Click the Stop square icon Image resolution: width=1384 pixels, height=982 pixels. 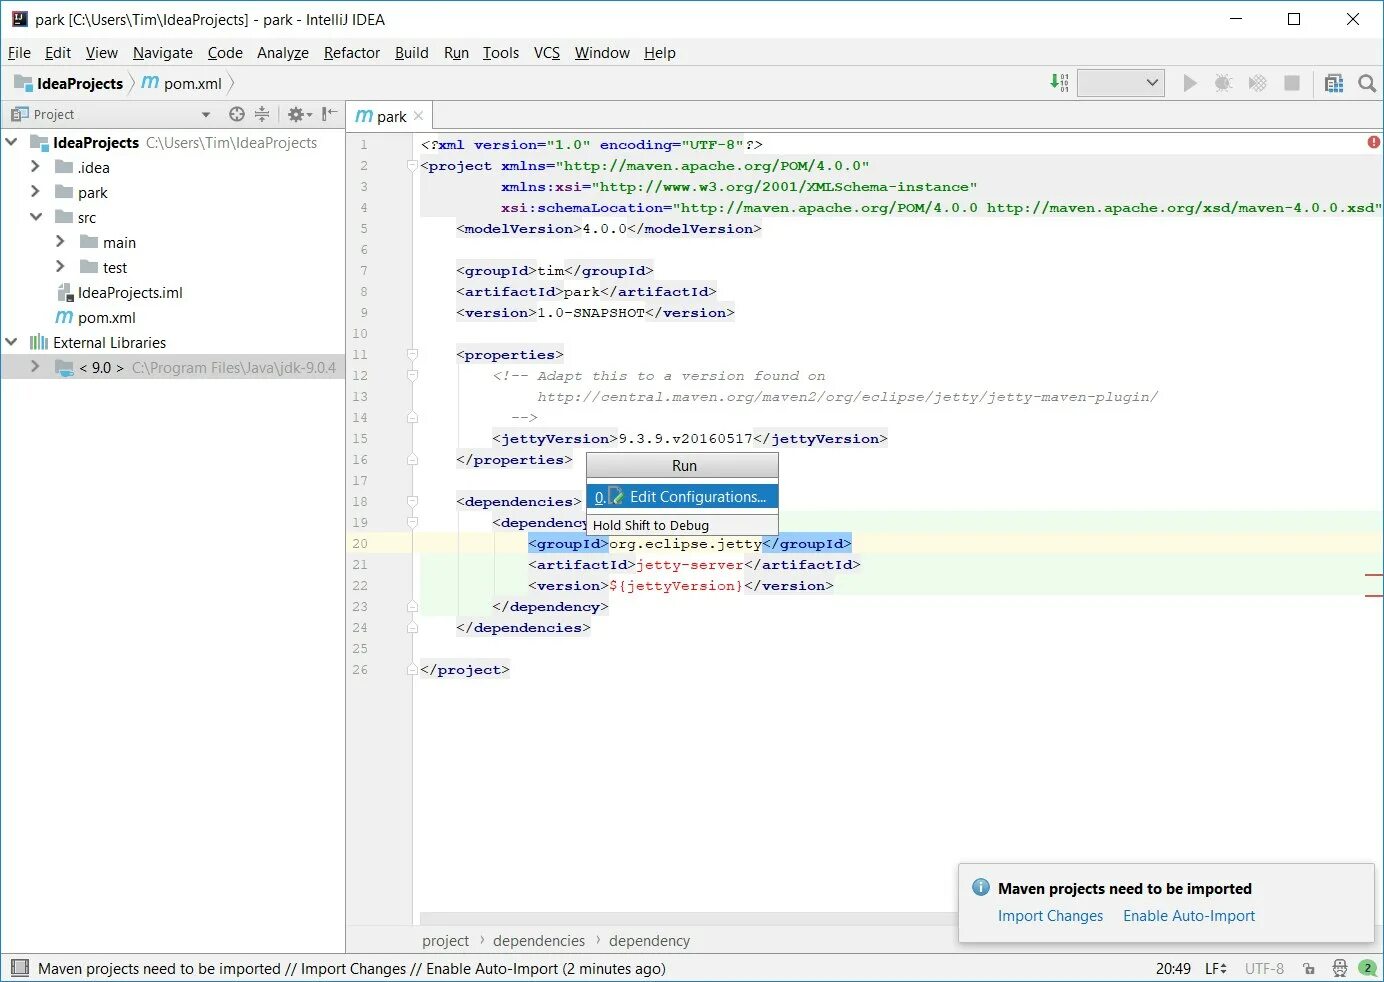(x=1292, y=83)
